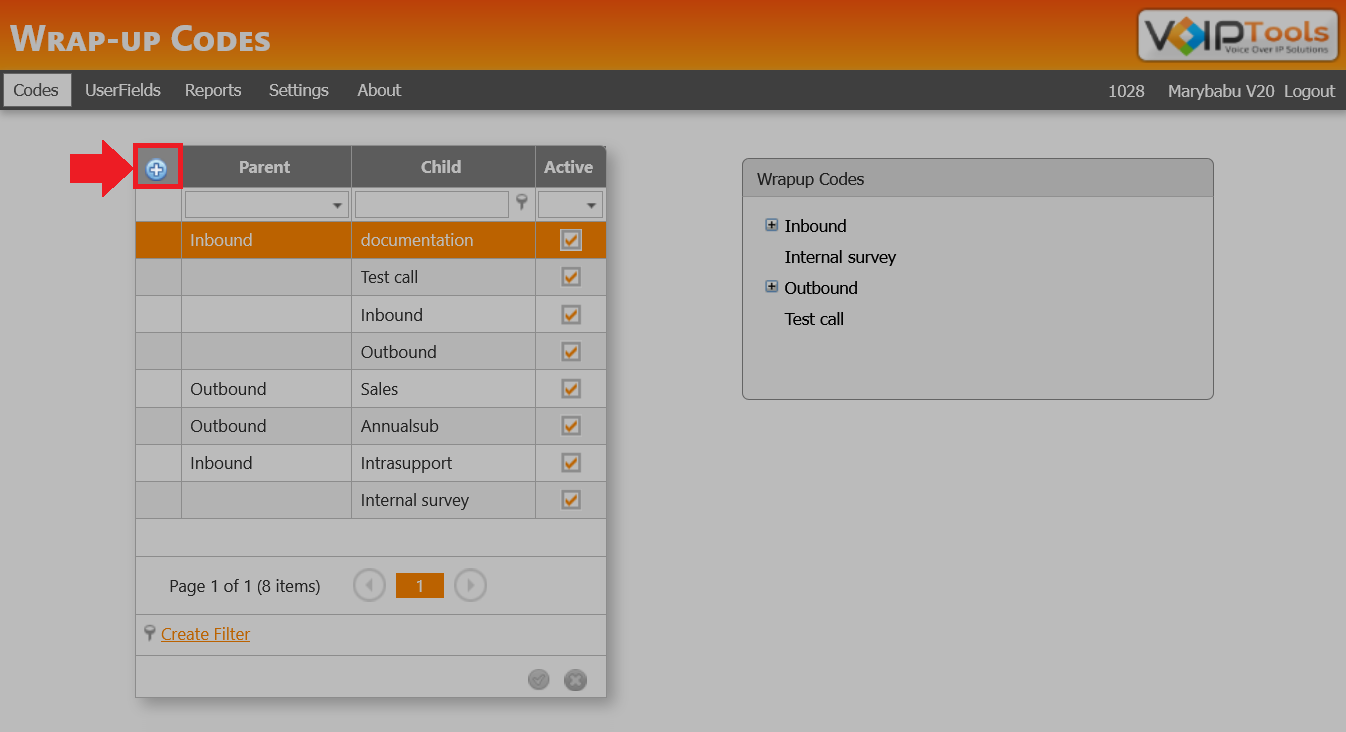
Task: Uncheck Active for the documentation row
Action: click(570, 239)
